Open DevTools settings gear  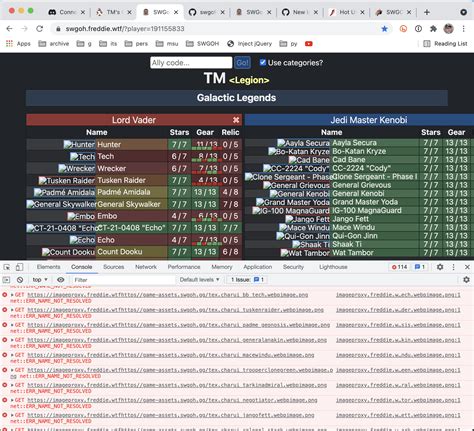click(440, 267)
